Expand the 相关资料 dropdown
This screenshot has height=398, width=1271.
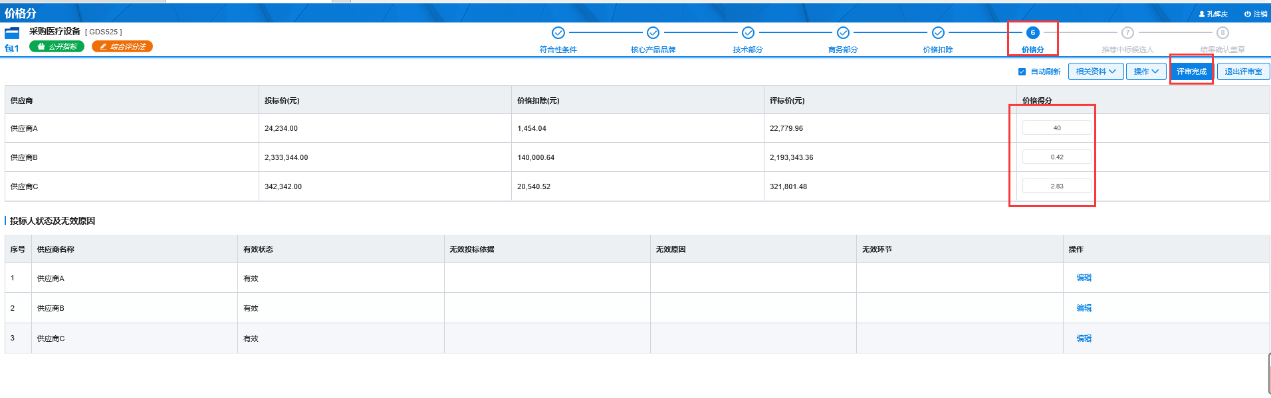coord(1094,72)
